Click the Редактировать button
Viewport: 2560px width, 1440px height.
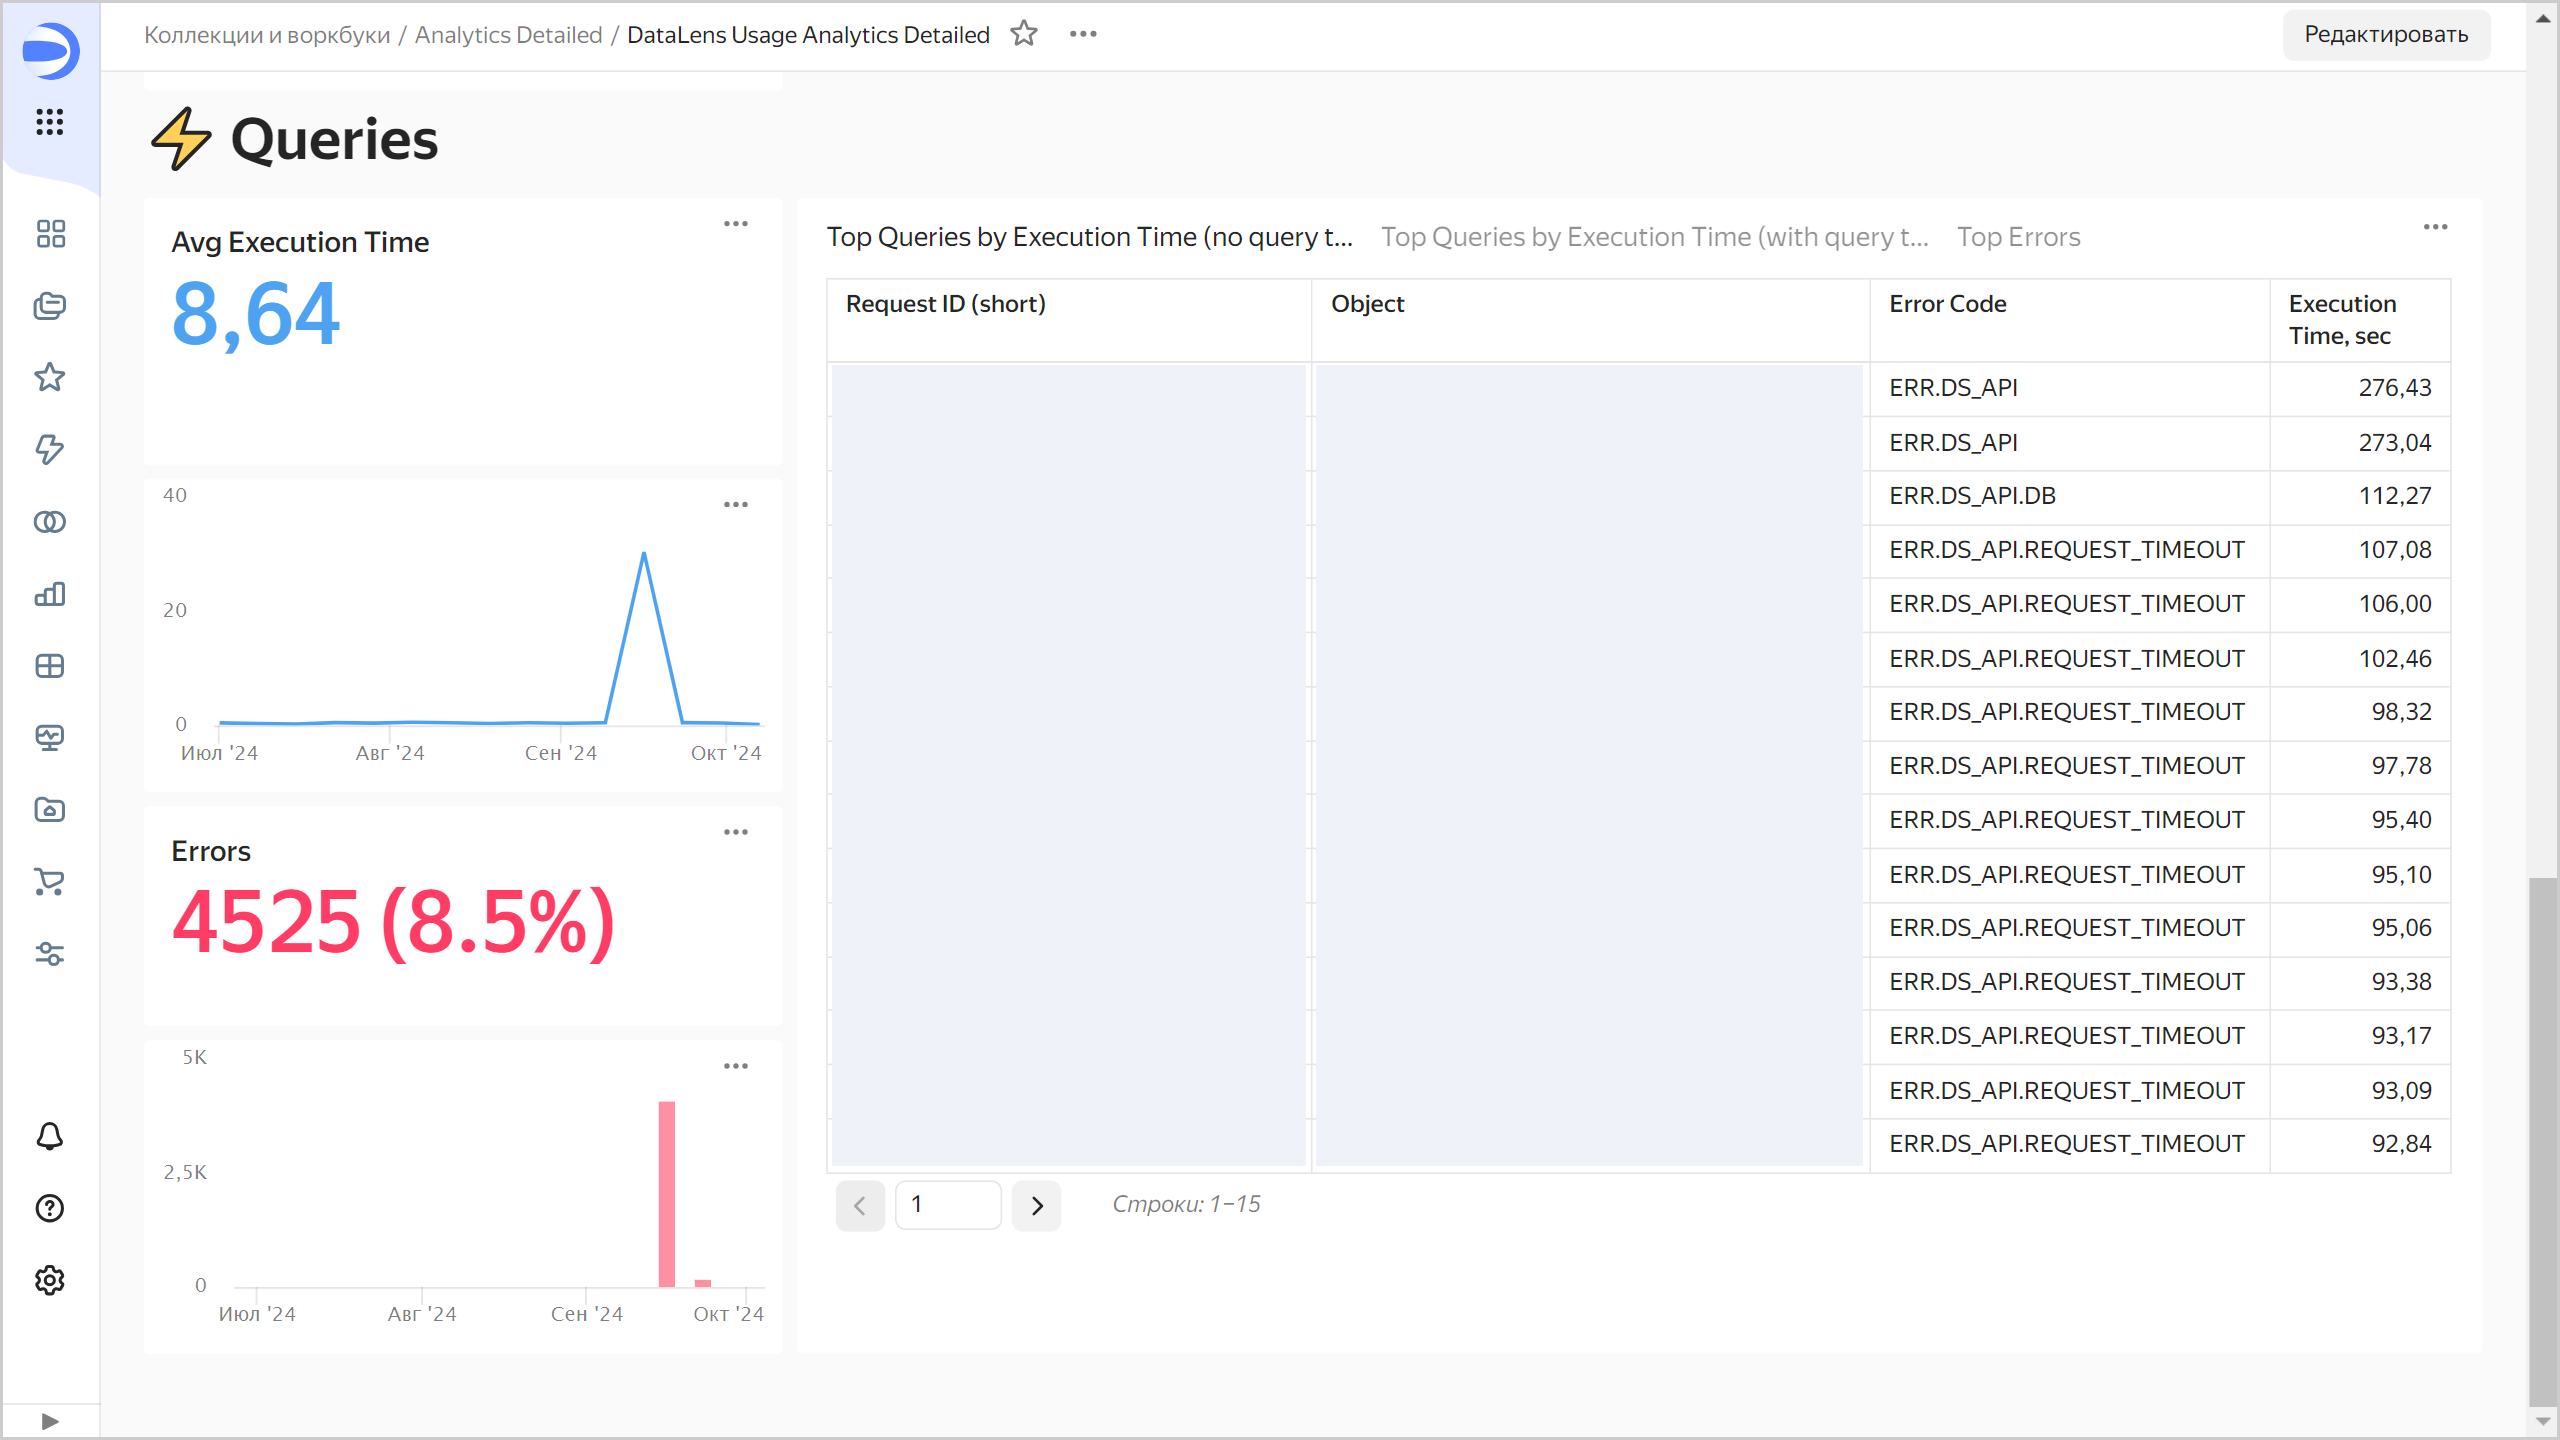[2386, 33]
